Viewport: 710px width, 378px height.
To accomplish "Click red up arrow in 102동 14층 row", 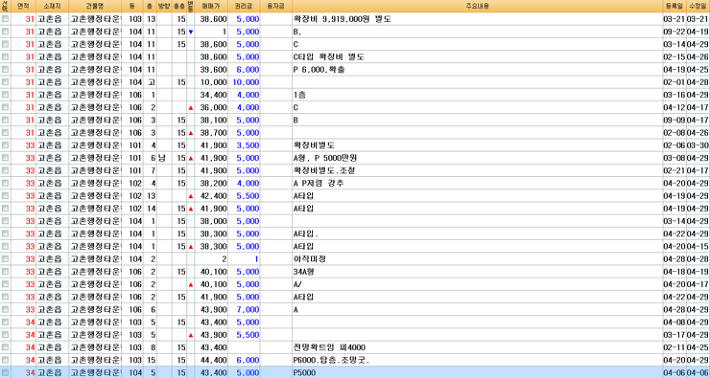I will click(x=191, y=209).
